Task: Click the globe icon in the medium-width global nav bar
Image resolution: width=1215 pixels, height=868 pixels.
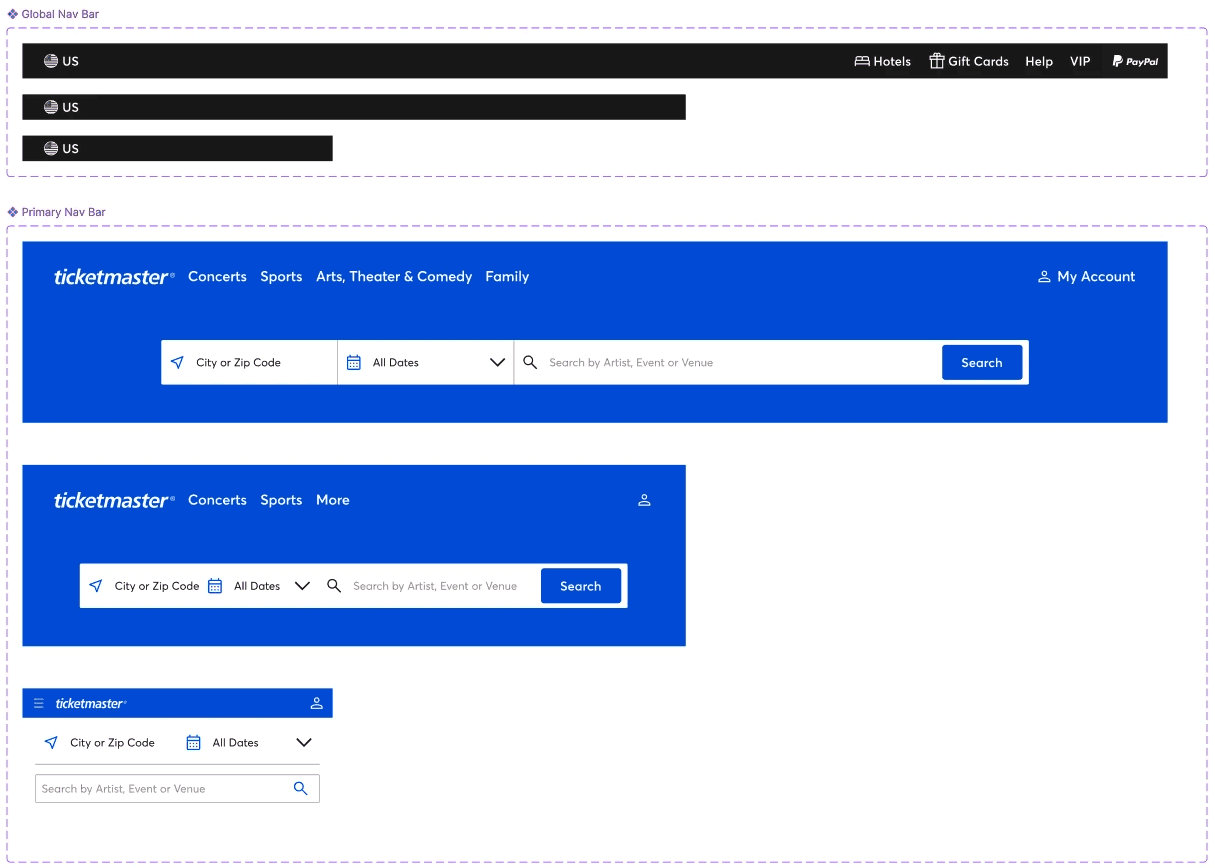Action: click(x=51, y=107)
